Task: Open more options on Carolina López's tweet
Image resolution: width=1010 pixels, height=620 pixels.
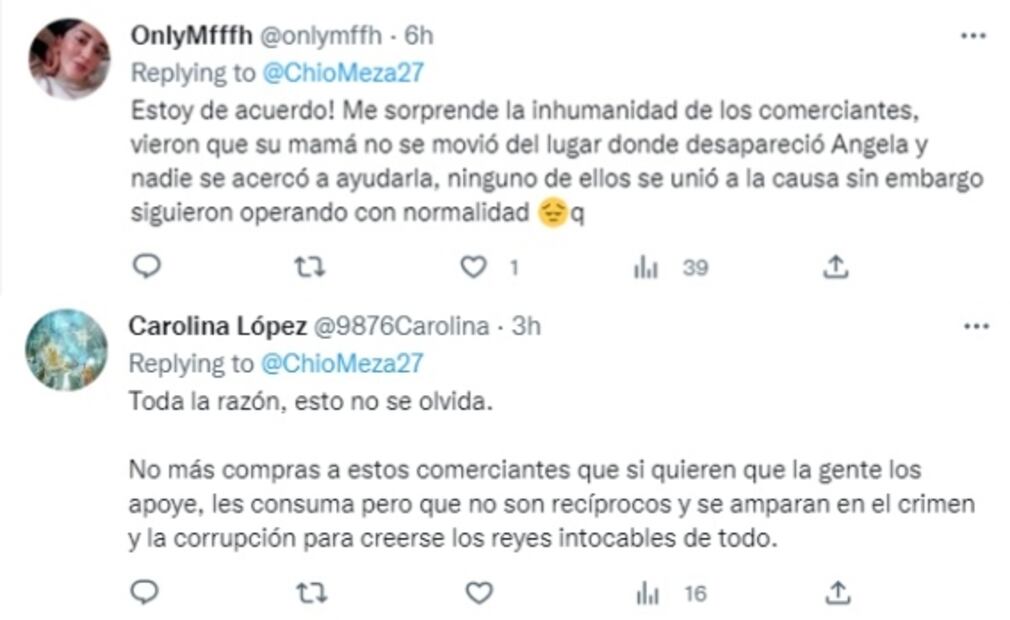Action: point(972,327)
